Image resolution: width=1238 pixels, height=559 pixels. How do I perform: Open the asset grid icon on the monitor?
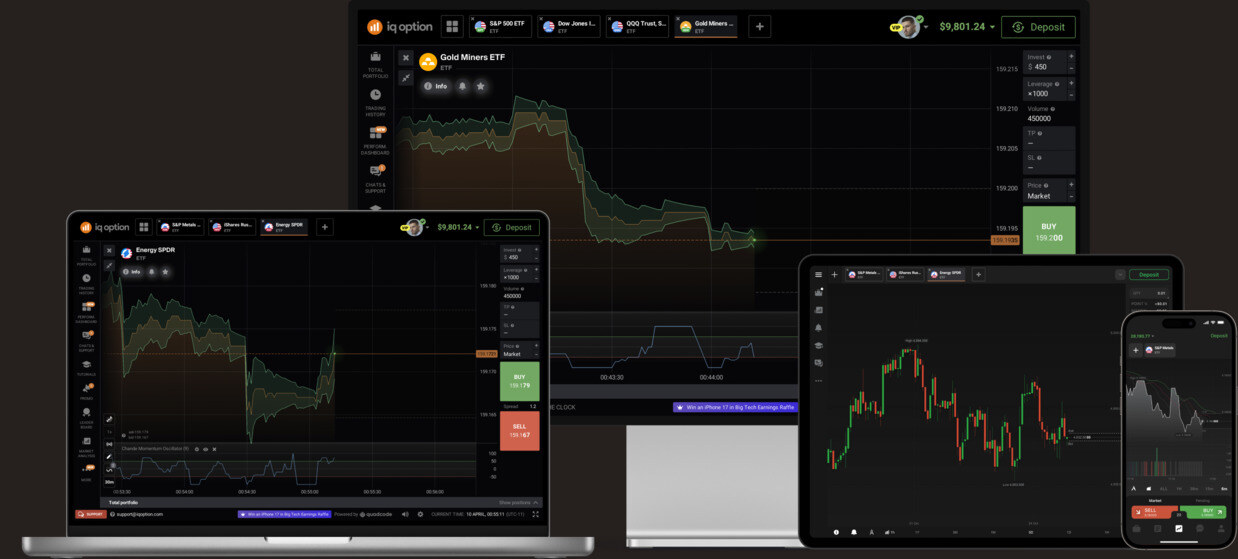[x=452, y=27]
